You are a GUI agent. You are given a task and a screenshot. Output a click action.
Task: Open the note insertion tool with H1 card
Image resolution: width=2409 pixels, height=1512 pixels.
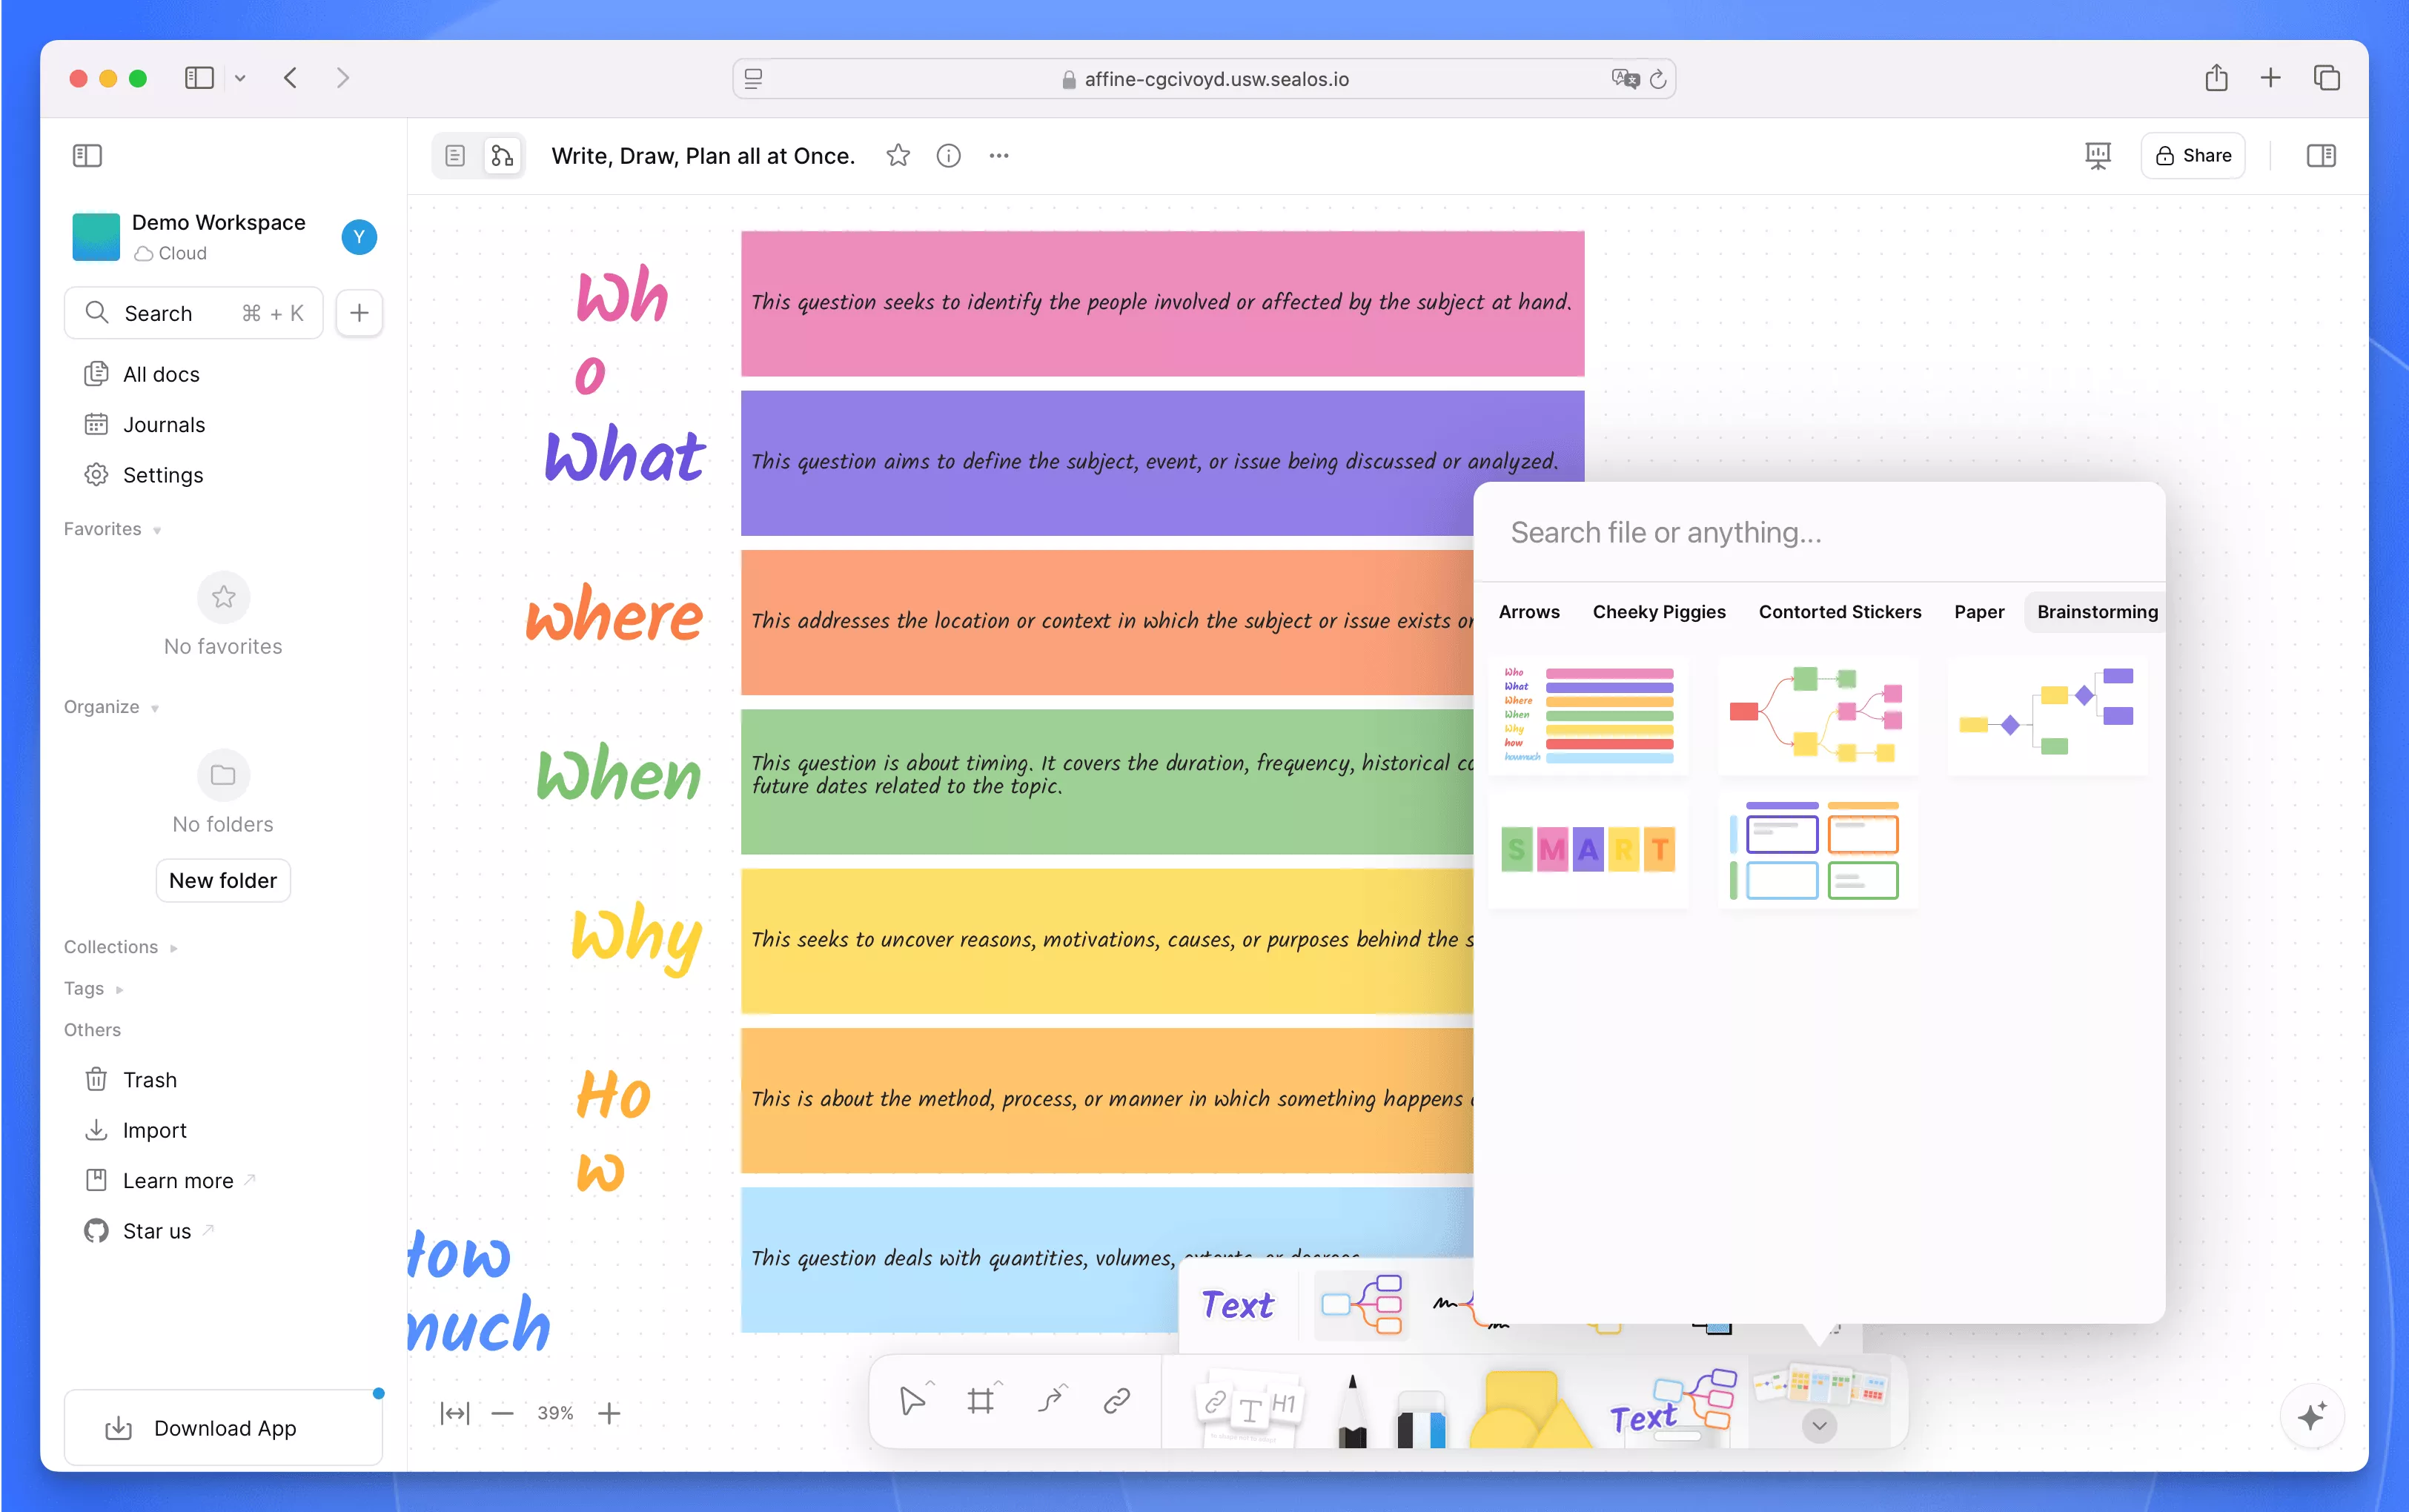(1249, 1405)
